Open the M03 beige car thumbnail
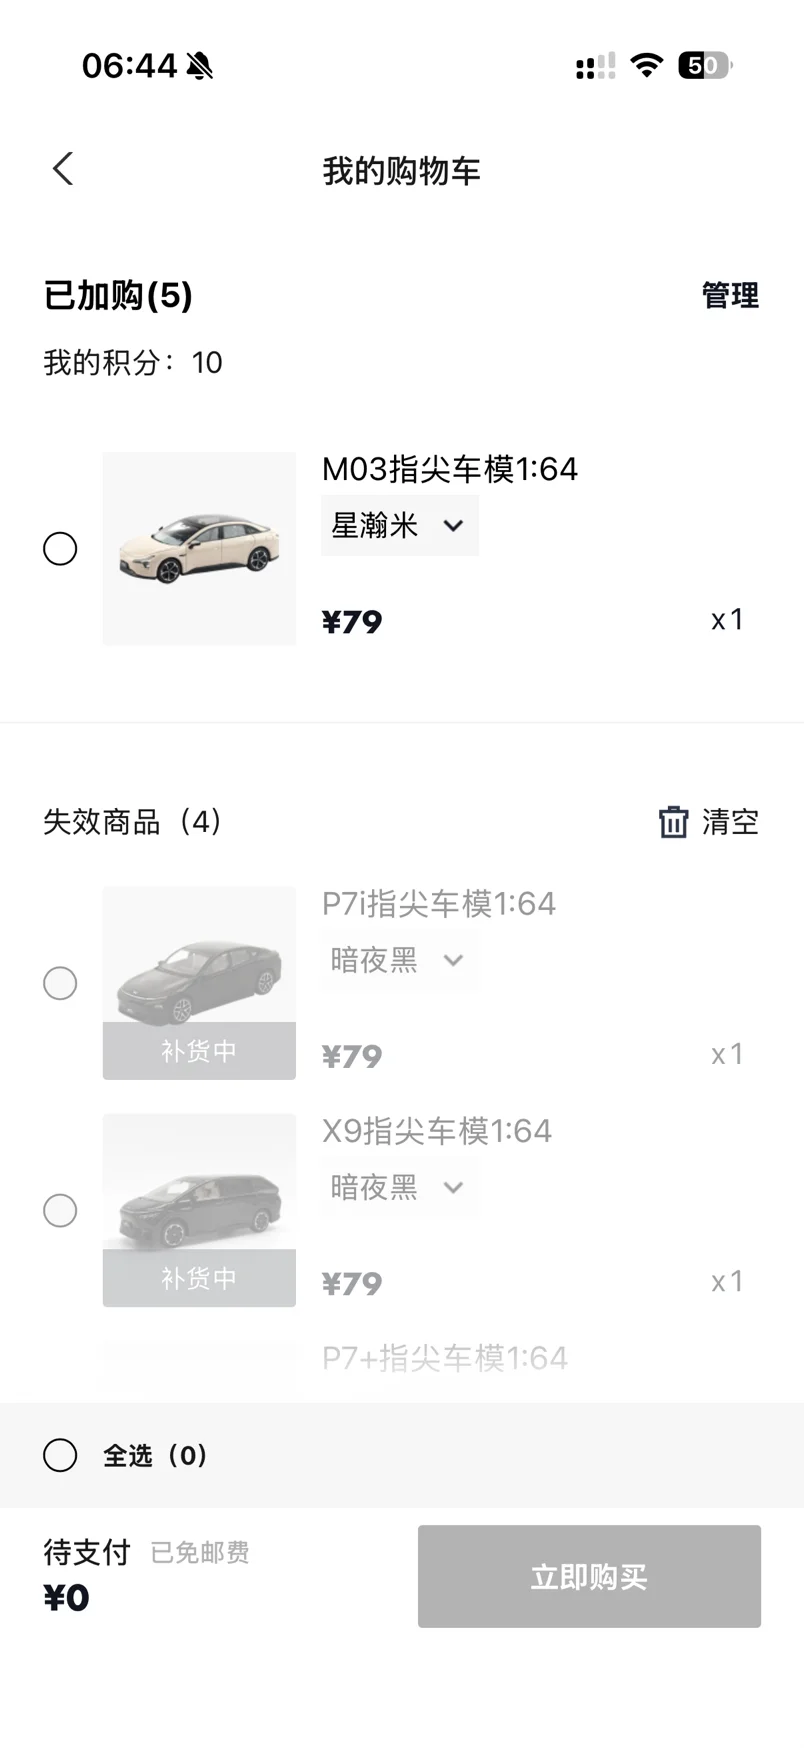804x1748 pixels. coord(199,549)
